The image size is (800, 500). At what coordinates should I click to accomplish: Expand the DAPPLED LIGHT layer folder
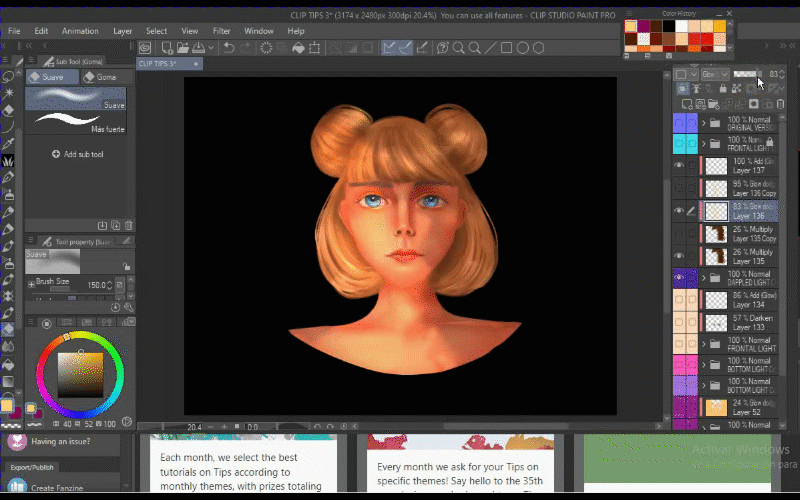tap(704, 277)
